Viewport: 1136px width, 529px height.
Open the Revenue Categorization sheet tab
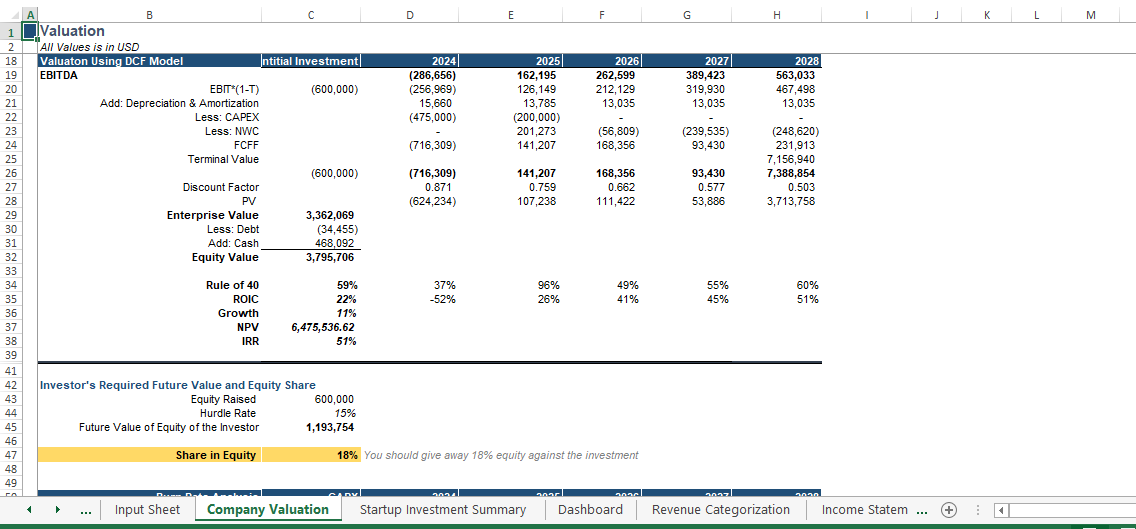[721, 509]
